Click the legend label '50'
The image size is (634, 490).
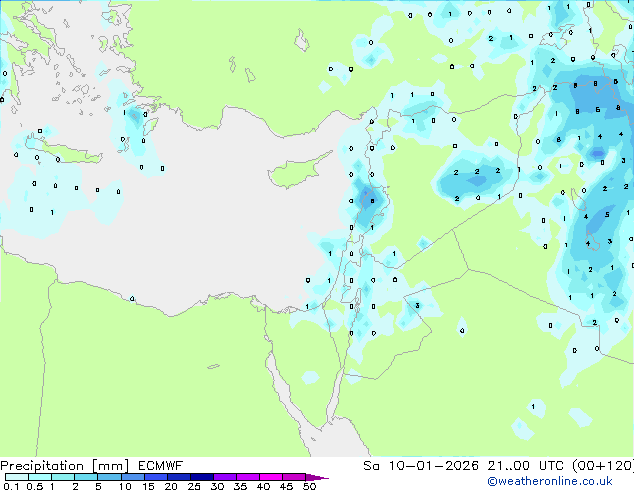(x=310, y=486)
